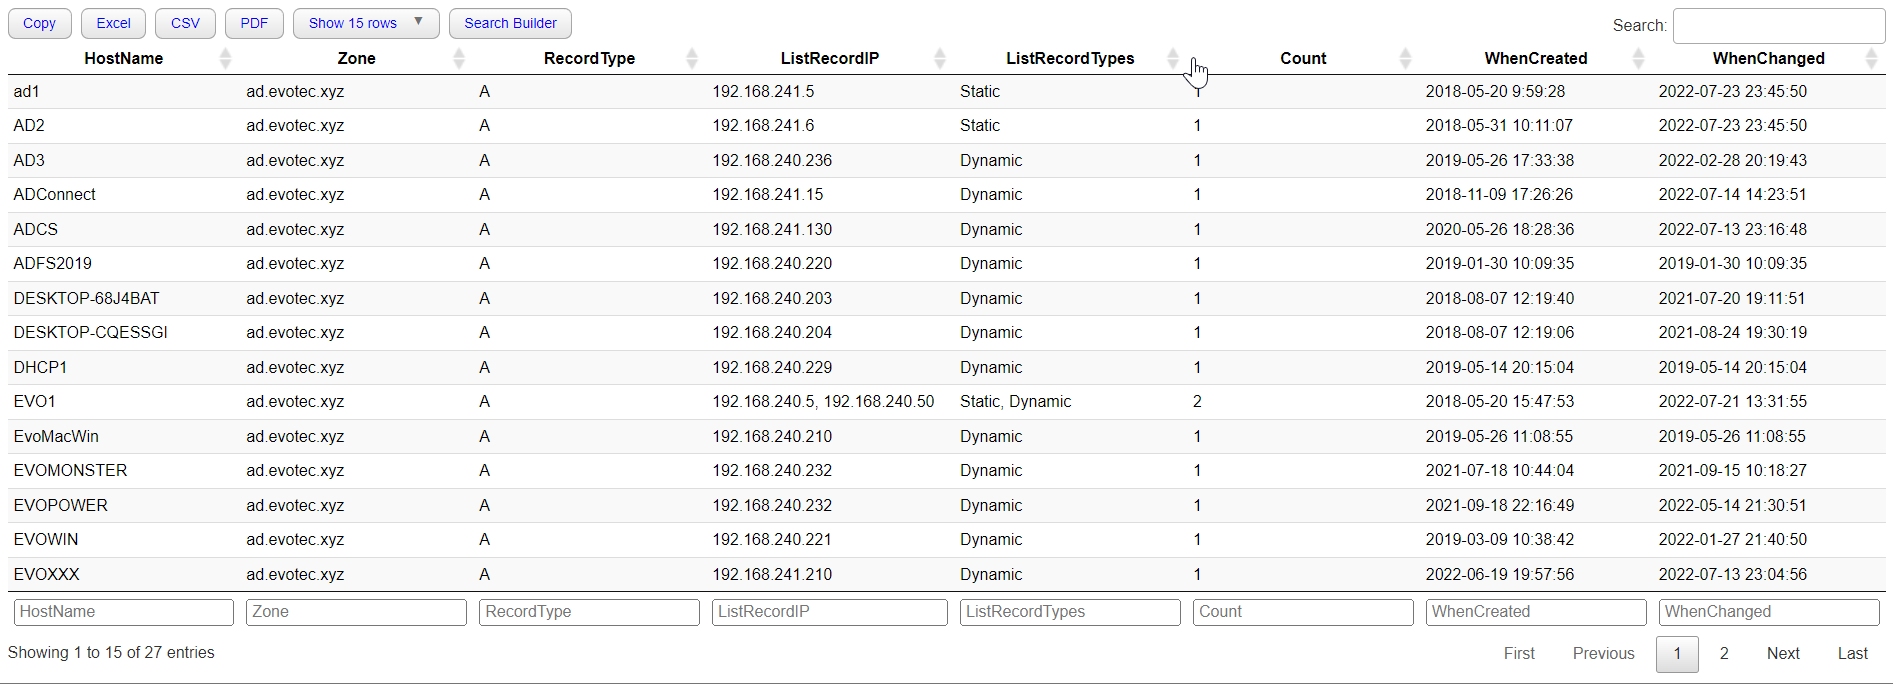Click the HostName filter field
Viewport: 1893px width, 684px height.
(124, 612)
